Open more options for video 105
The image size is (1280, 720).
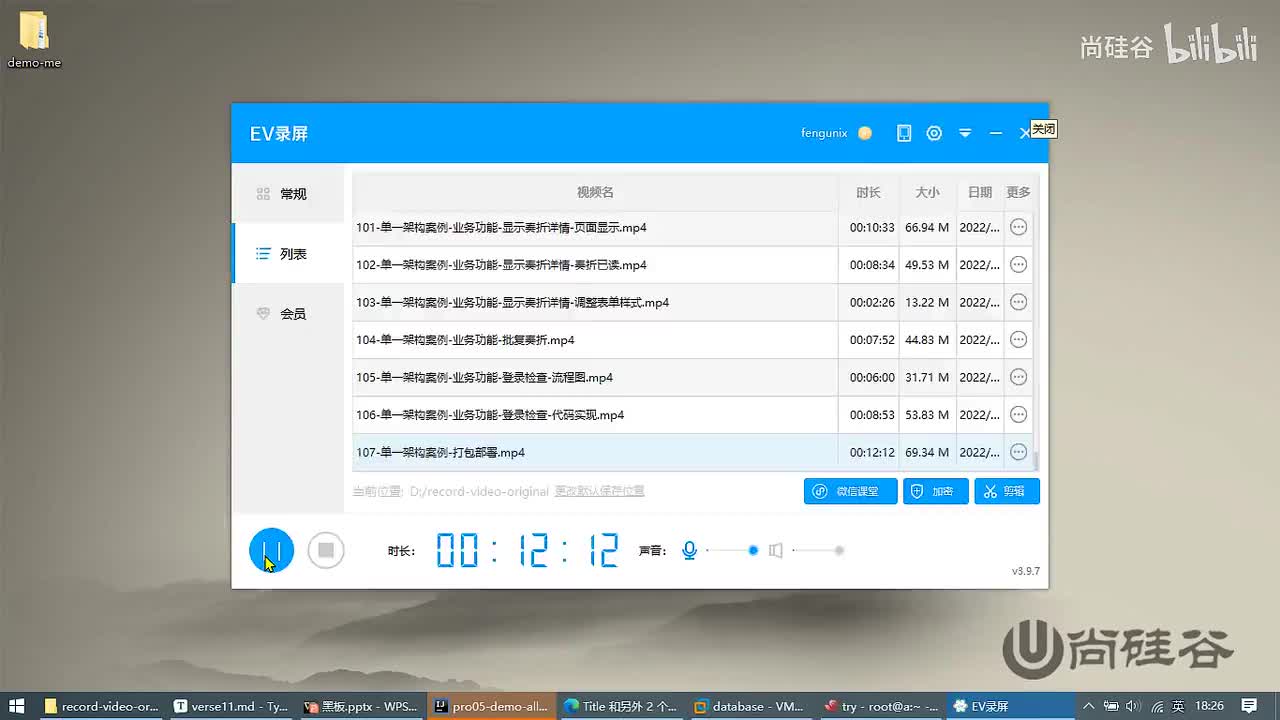(x=1019, y=377)
